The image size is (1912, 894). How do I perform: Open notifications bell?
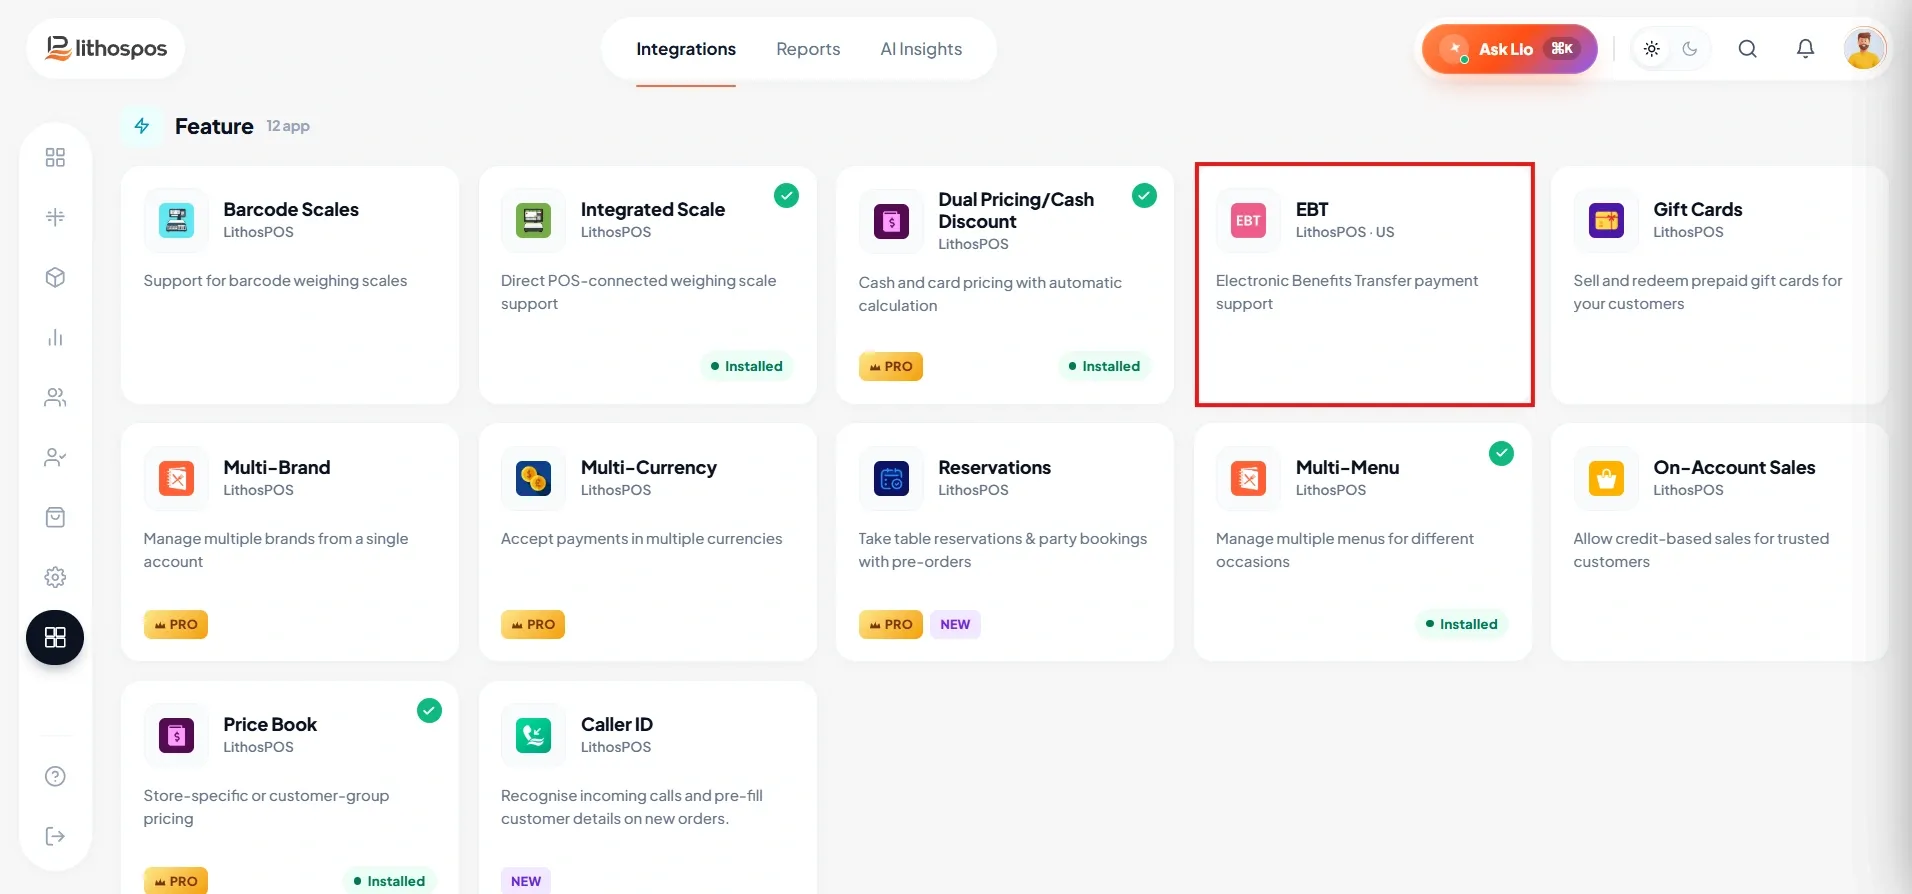tap(1805, 49)
